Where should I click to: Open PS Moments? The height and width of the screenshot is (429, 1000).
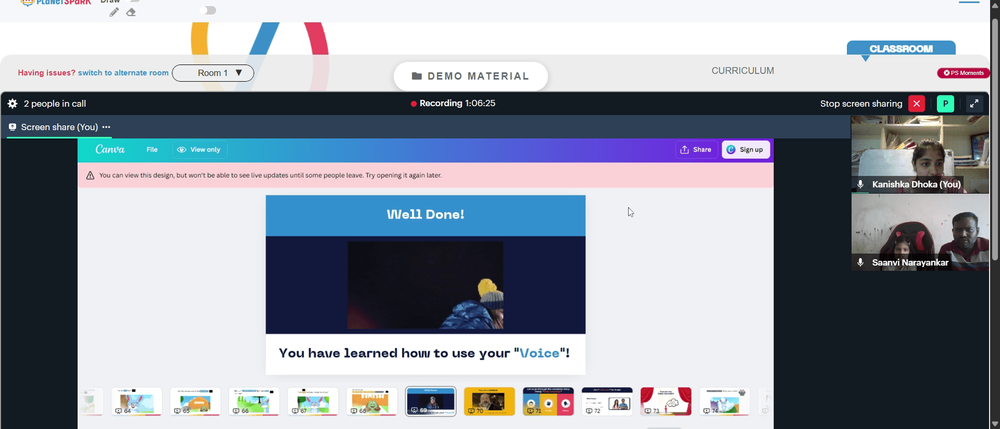click(x=963, y=73)
